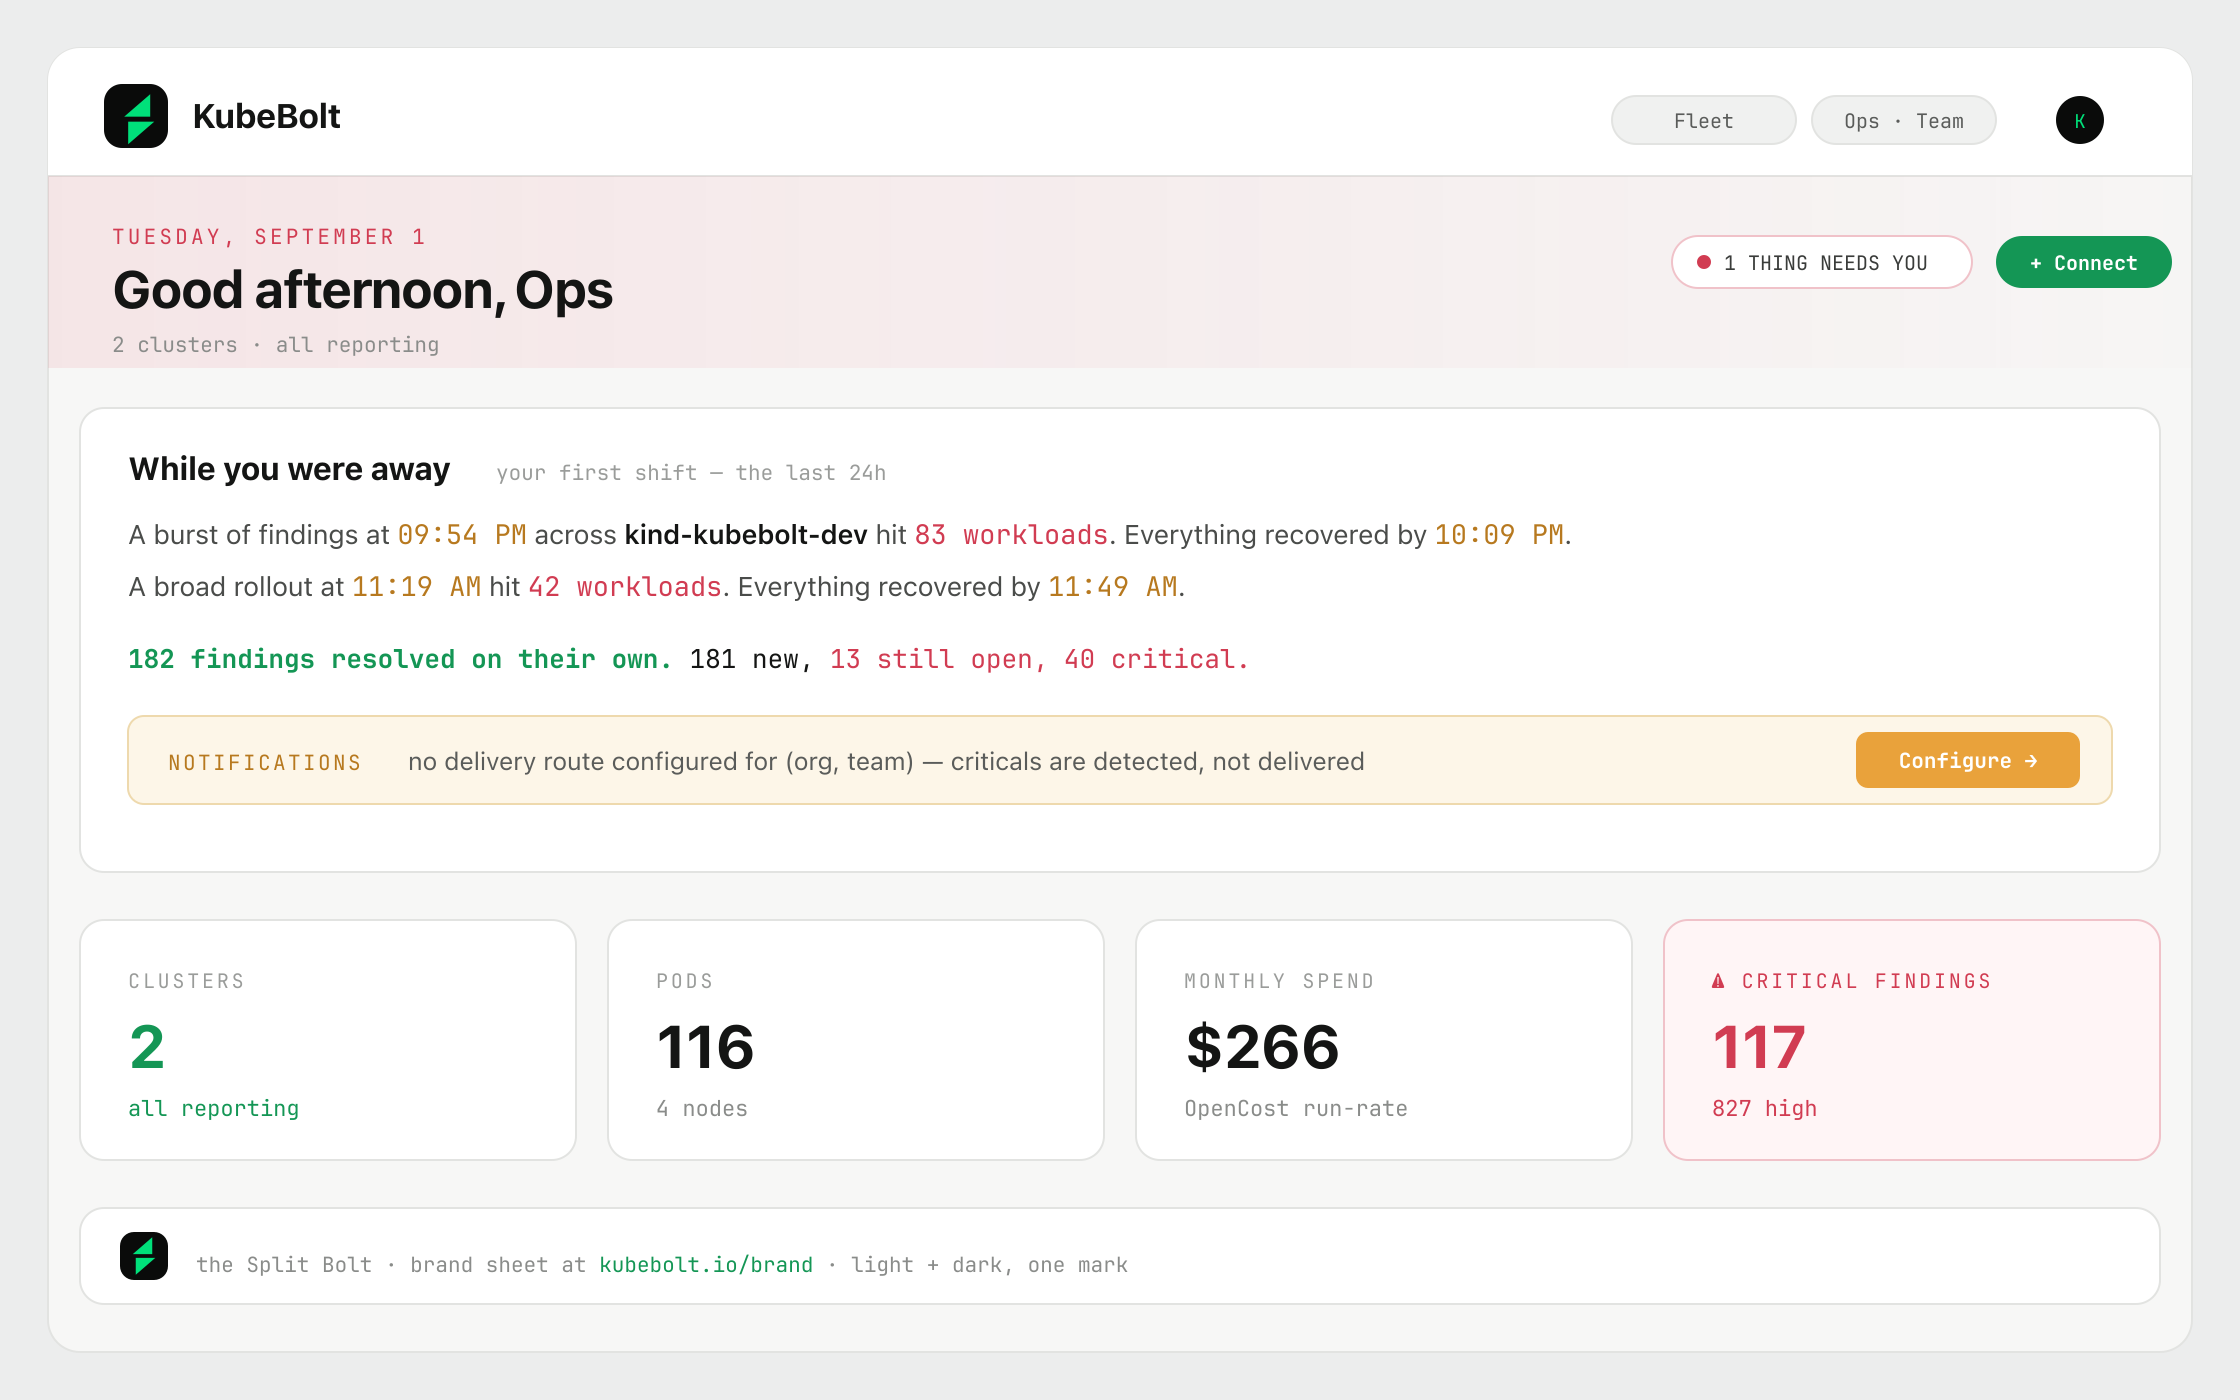Click the 42 workloads text
2240x1400 pixels.
[x=624, y=587]
